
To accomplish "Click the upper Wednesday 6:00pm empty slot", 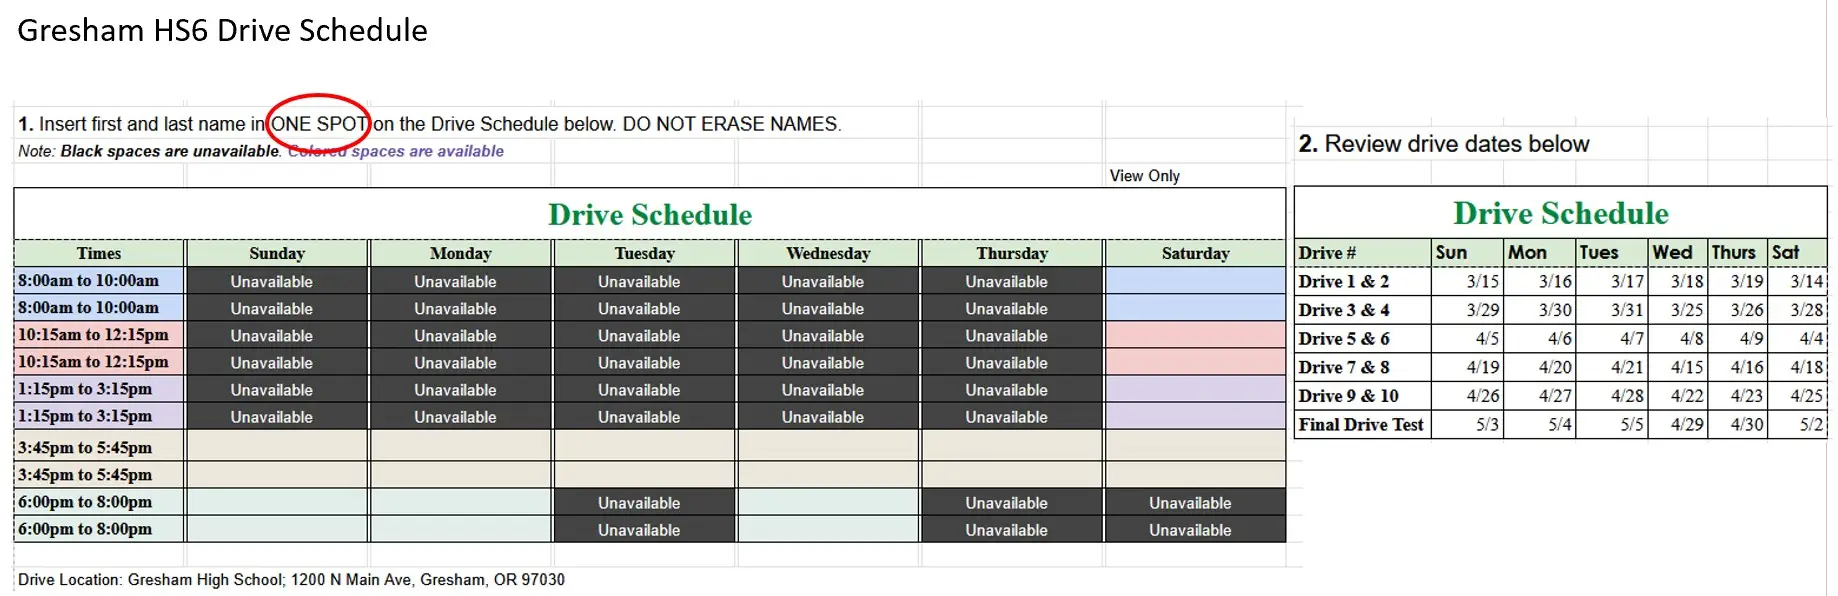I will coord(828,502).
